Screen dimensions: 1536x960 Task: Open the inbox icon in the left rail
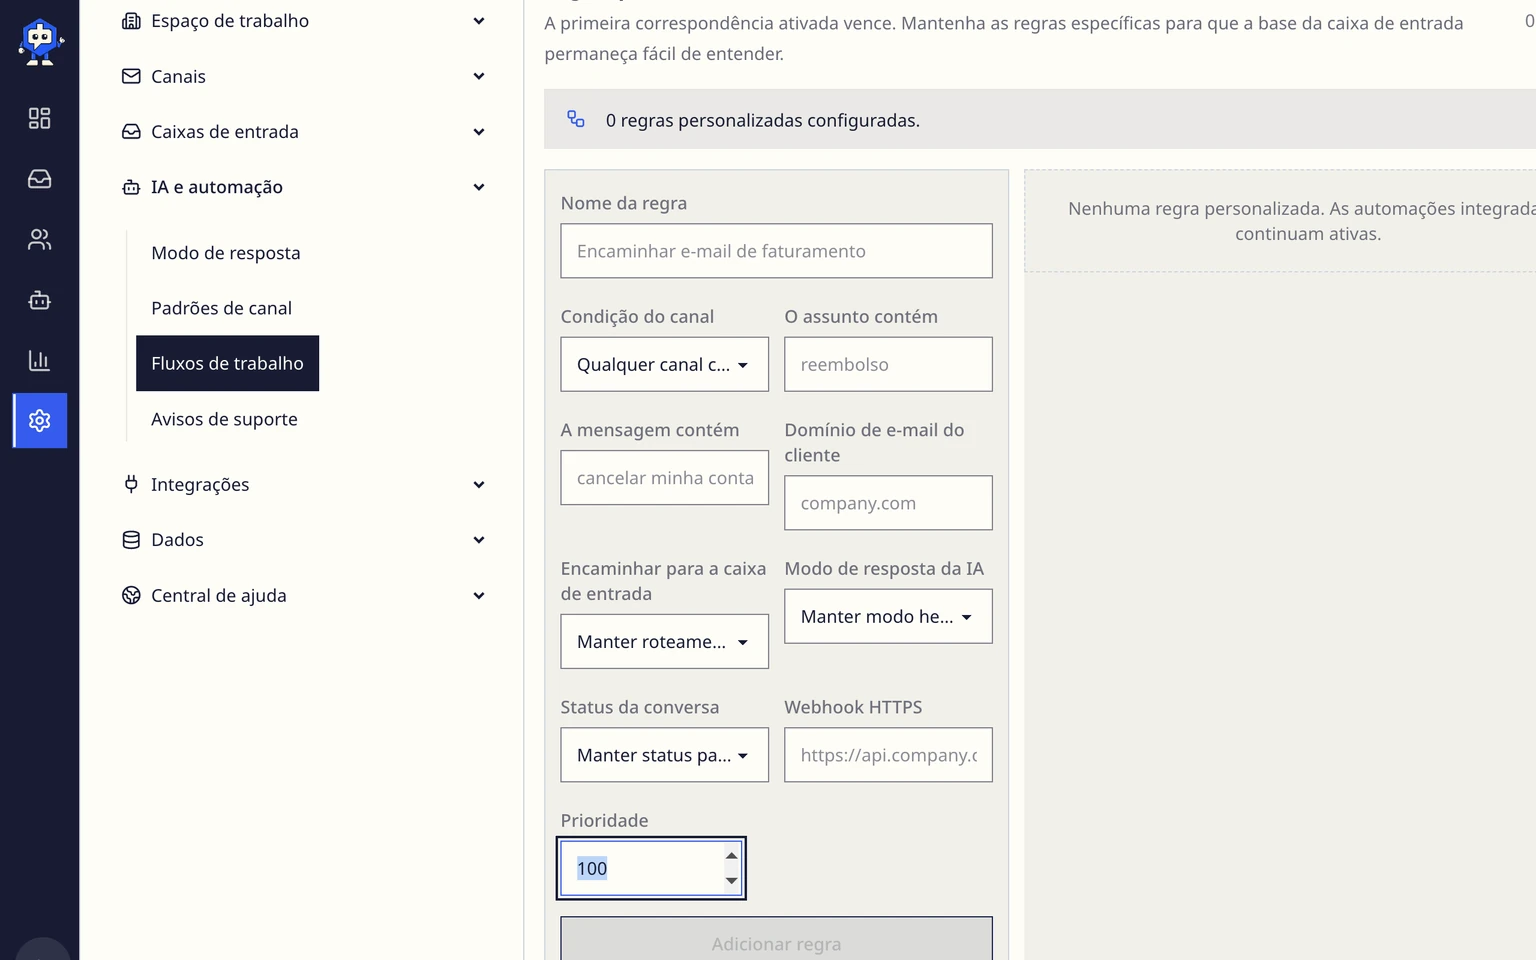pos(40,179)
